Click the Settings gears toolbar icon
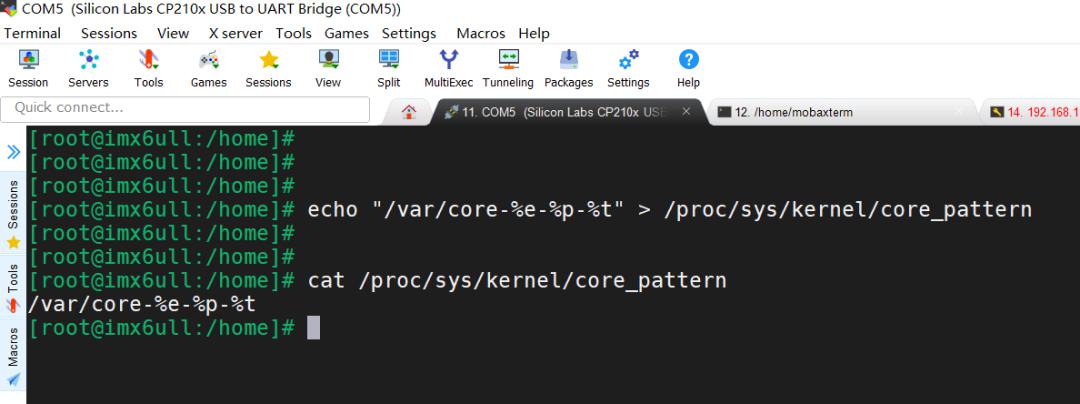Image resolution: width=1080 pixels, height=404 pixels. pos(628,68)
